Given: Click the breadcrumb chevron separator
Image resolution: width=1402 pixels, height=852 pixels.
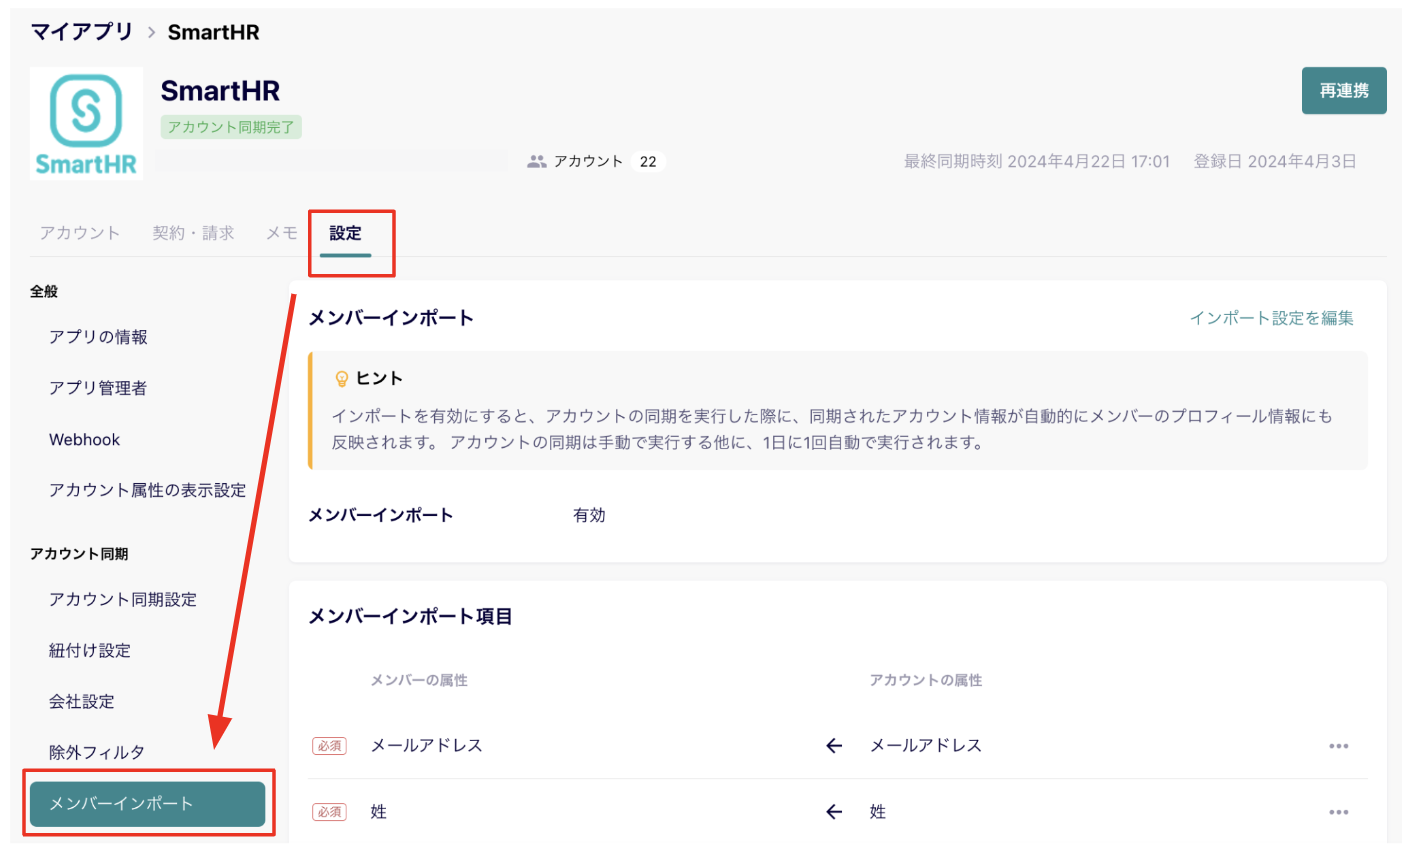Looking at the screenshot, I should (x=151, y=32).
